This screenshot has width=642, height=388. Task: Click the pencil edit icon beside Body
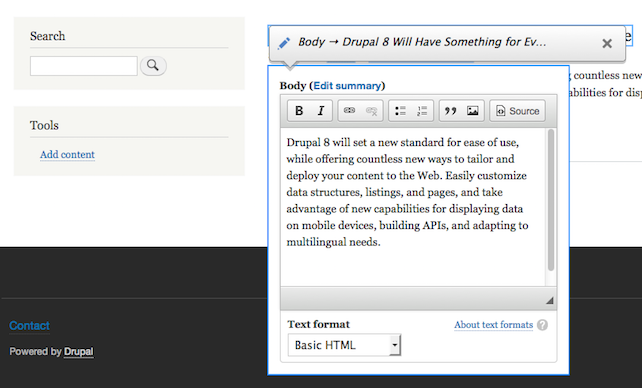coord(284,43)
